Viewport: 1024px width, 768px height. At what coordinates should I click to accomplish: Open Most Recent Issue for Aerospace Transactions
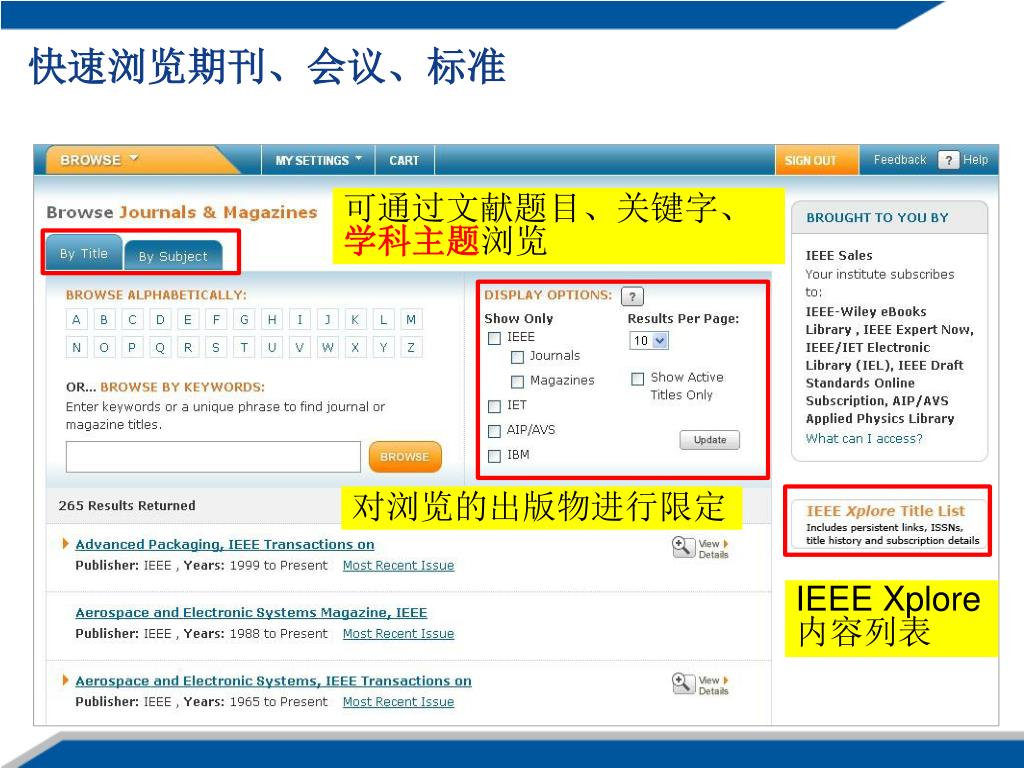tap(398, 702)
